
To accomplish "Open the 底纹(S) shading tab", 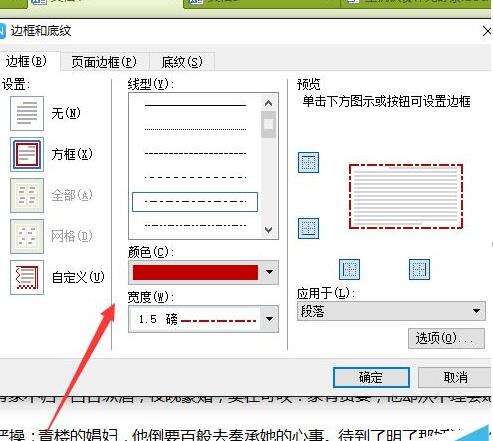I will tap(182, 62).
